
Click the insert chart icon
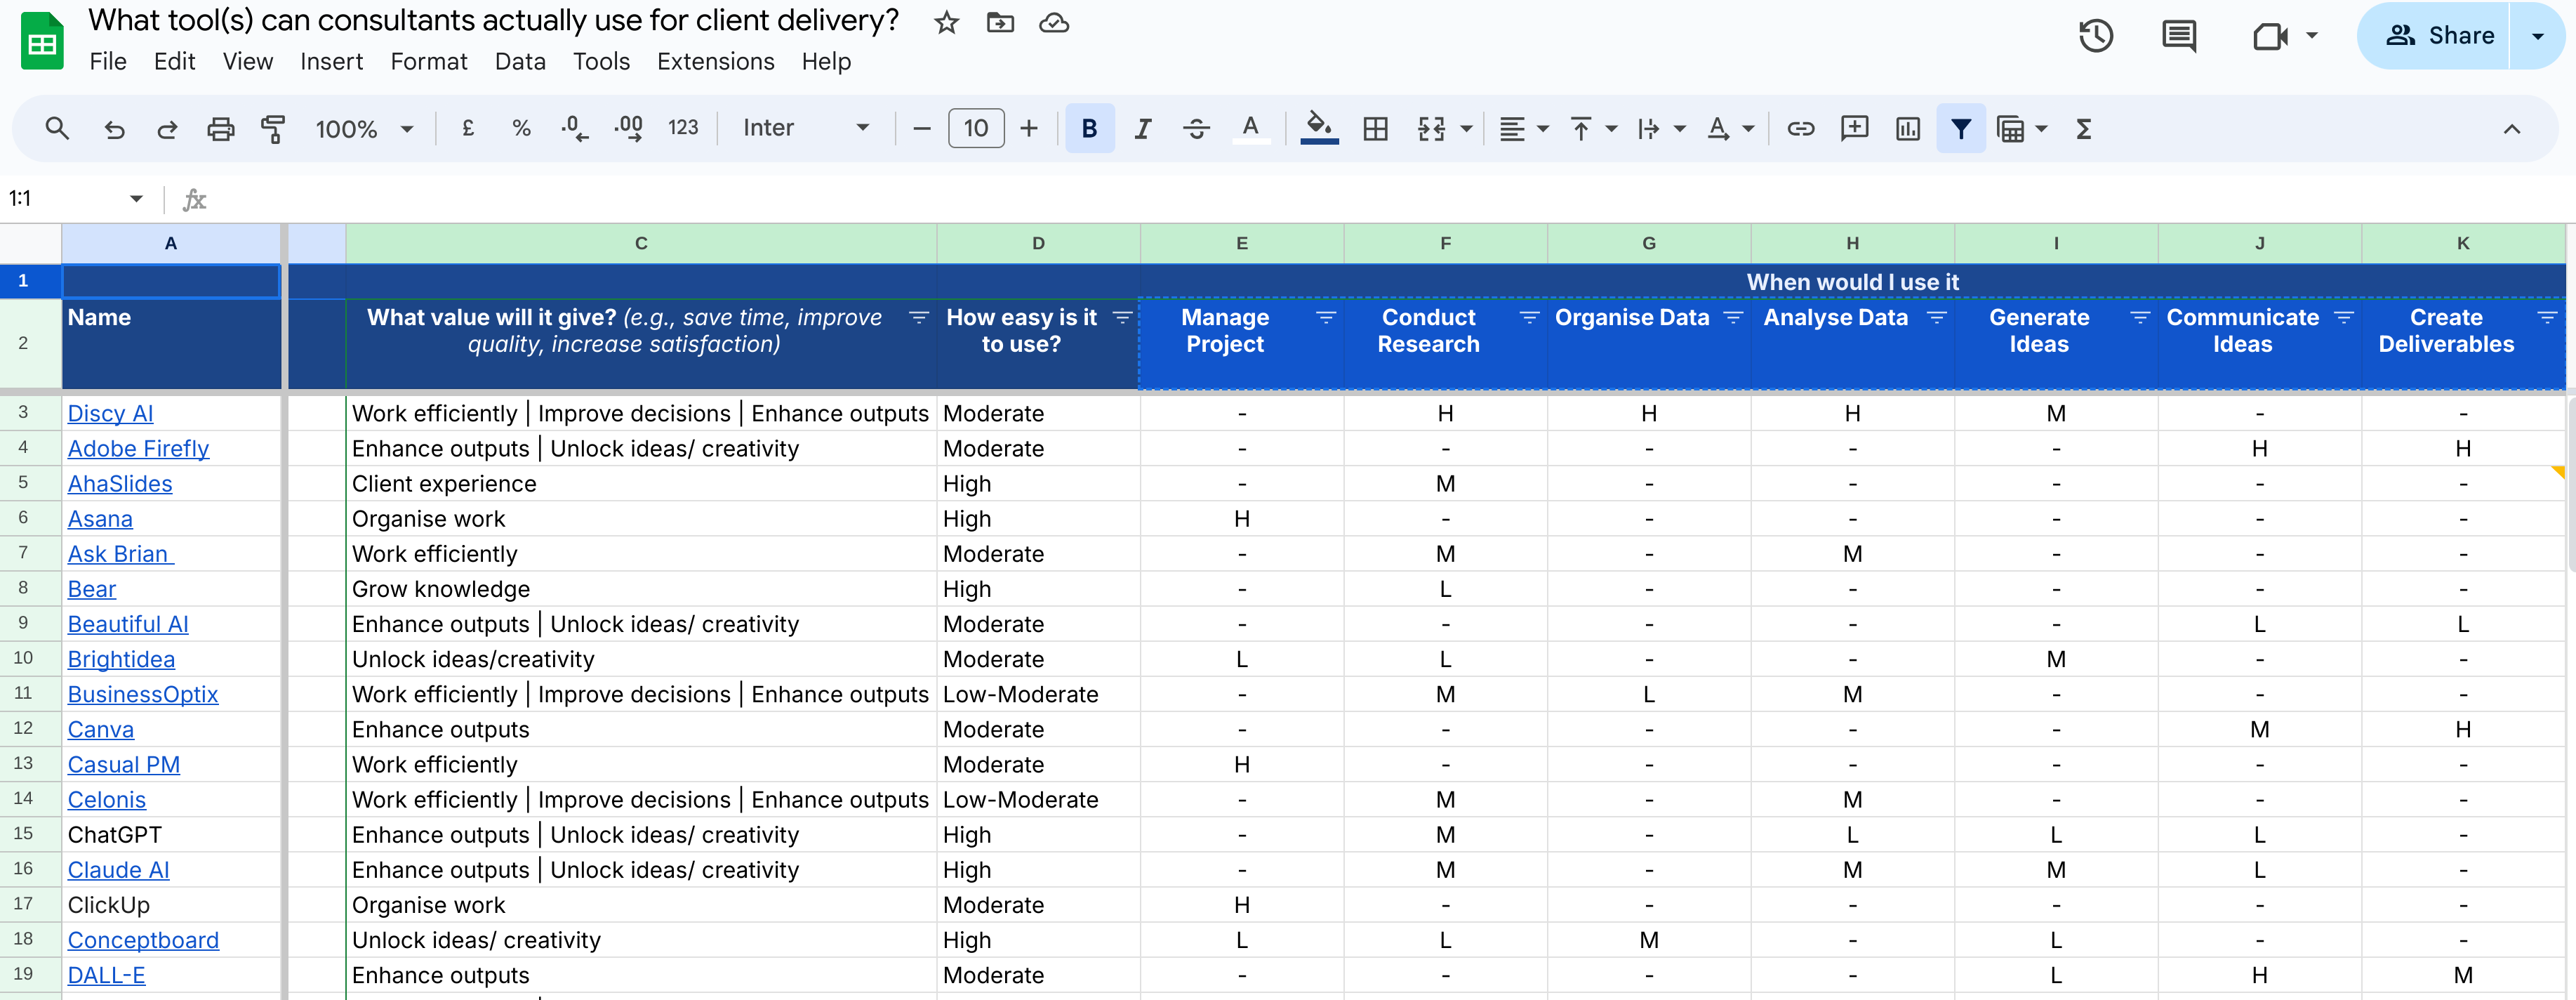pyautogui.click(x=1907, y=129)
